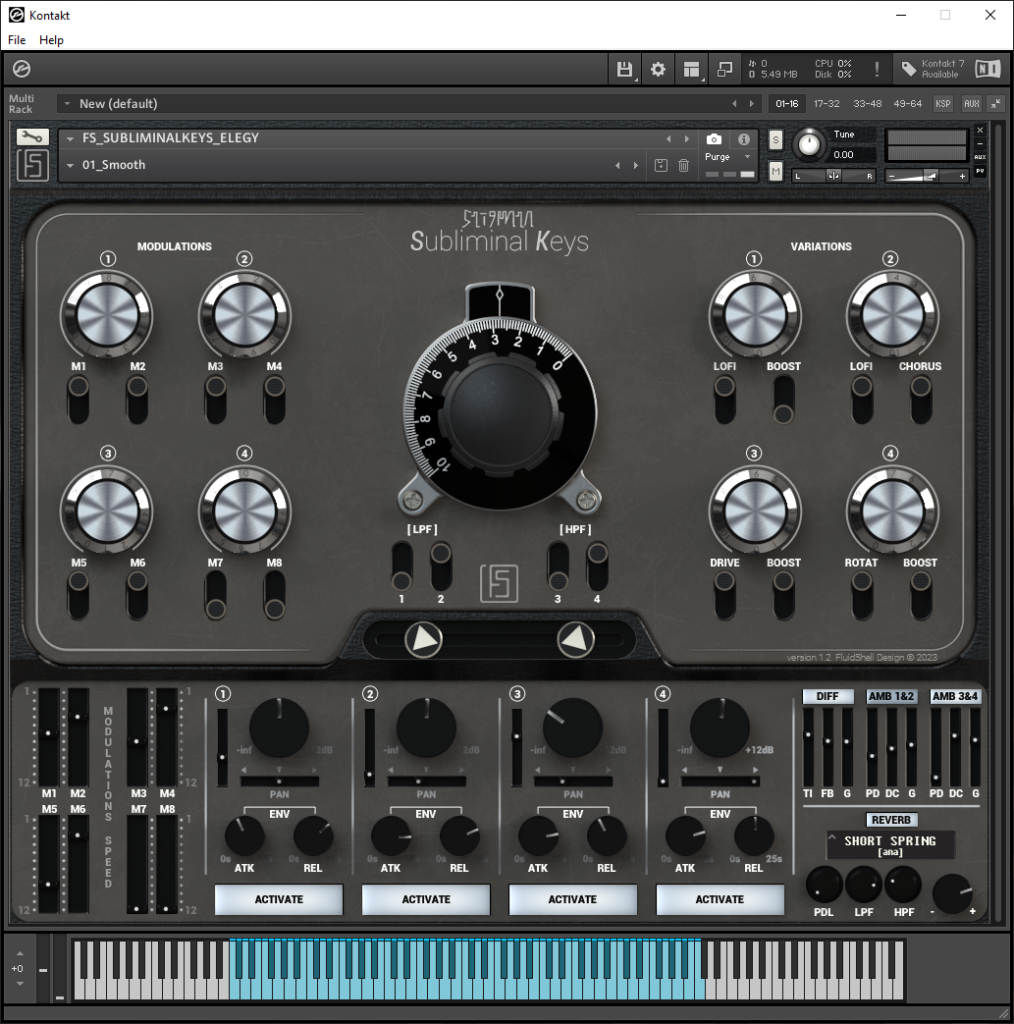Viewport: 1014px width, 1024px height.
Task: Toggle the ROTAT switch
Action: click(862, 595)
